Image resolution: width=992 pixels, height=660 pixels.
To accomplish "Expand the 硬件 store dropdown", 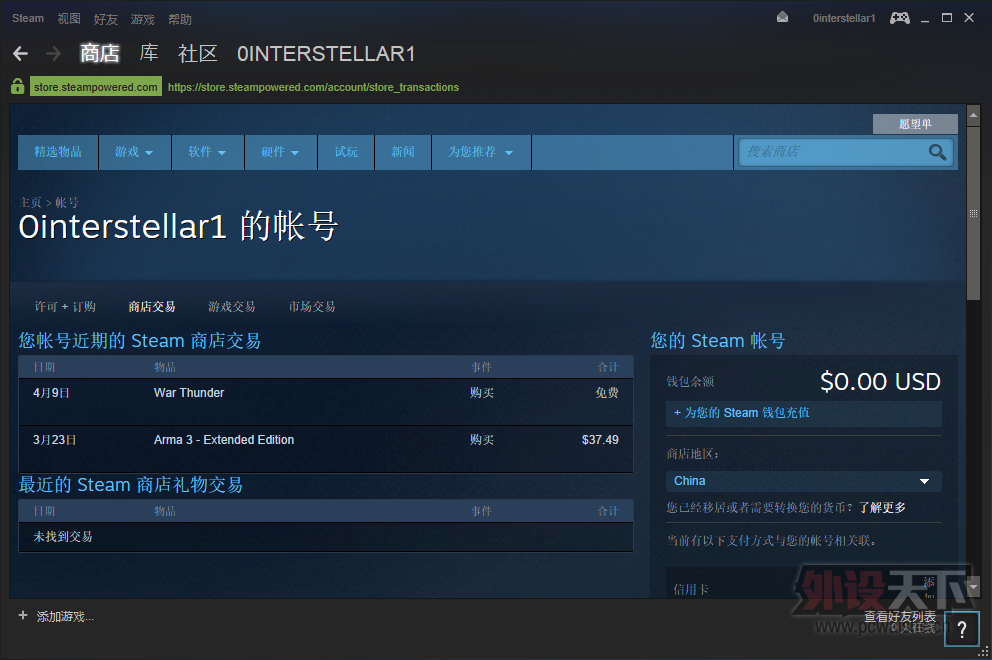I will click(280, 152).
